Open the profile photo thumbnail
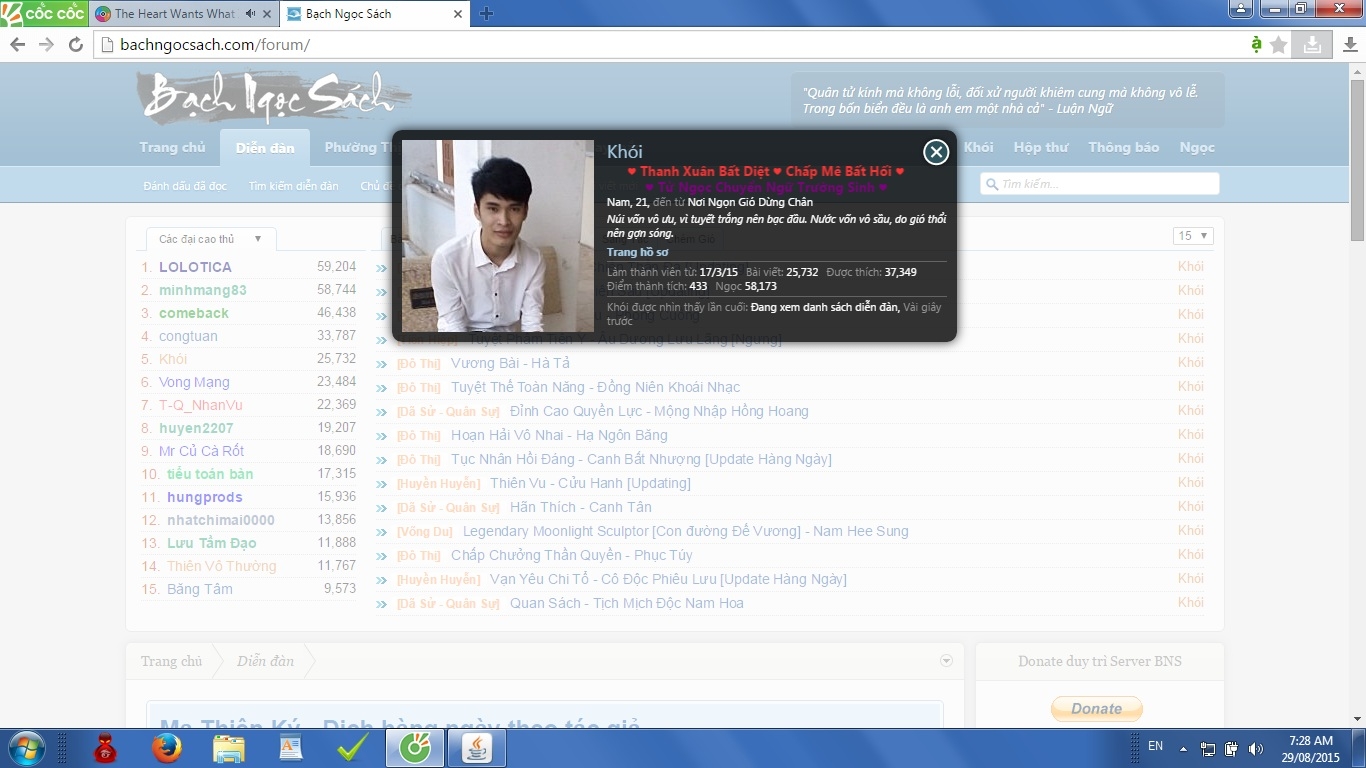1366x768 pixels. click(497, 236)
